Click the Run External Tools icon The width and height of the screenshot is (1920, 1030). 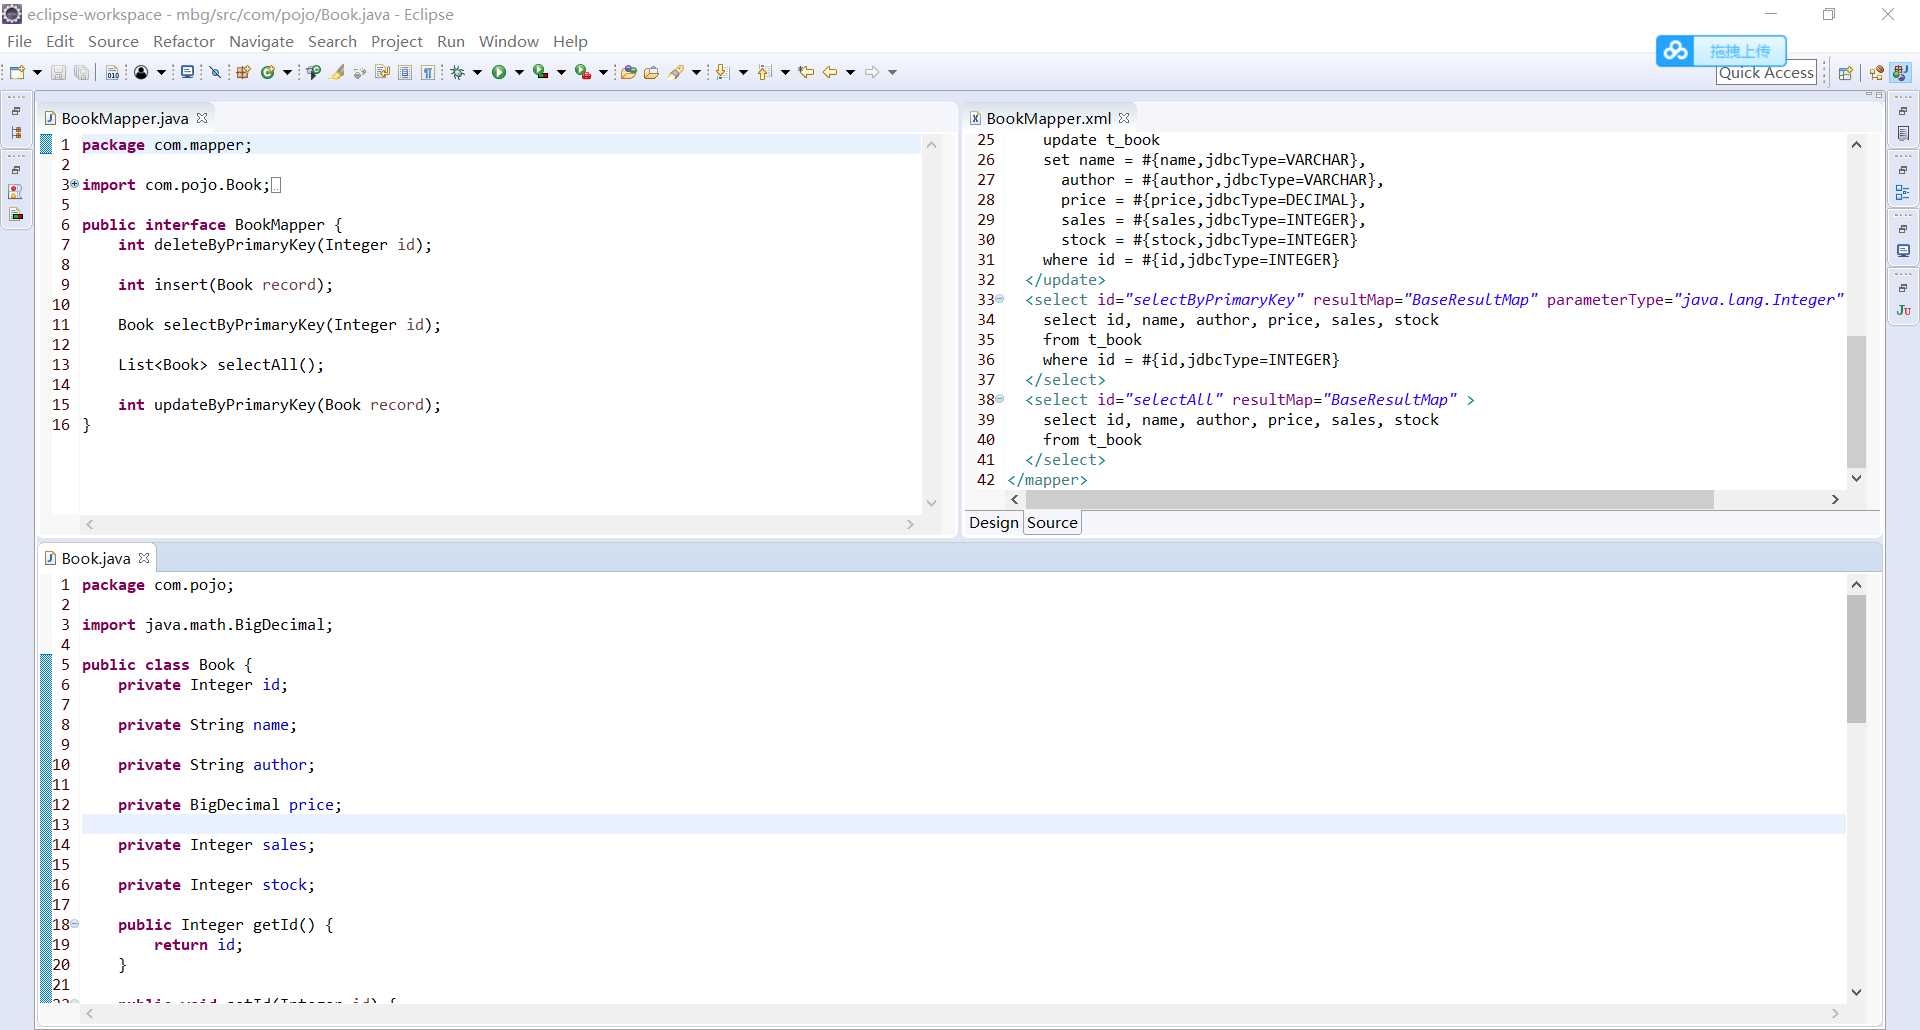pos(583,72)
